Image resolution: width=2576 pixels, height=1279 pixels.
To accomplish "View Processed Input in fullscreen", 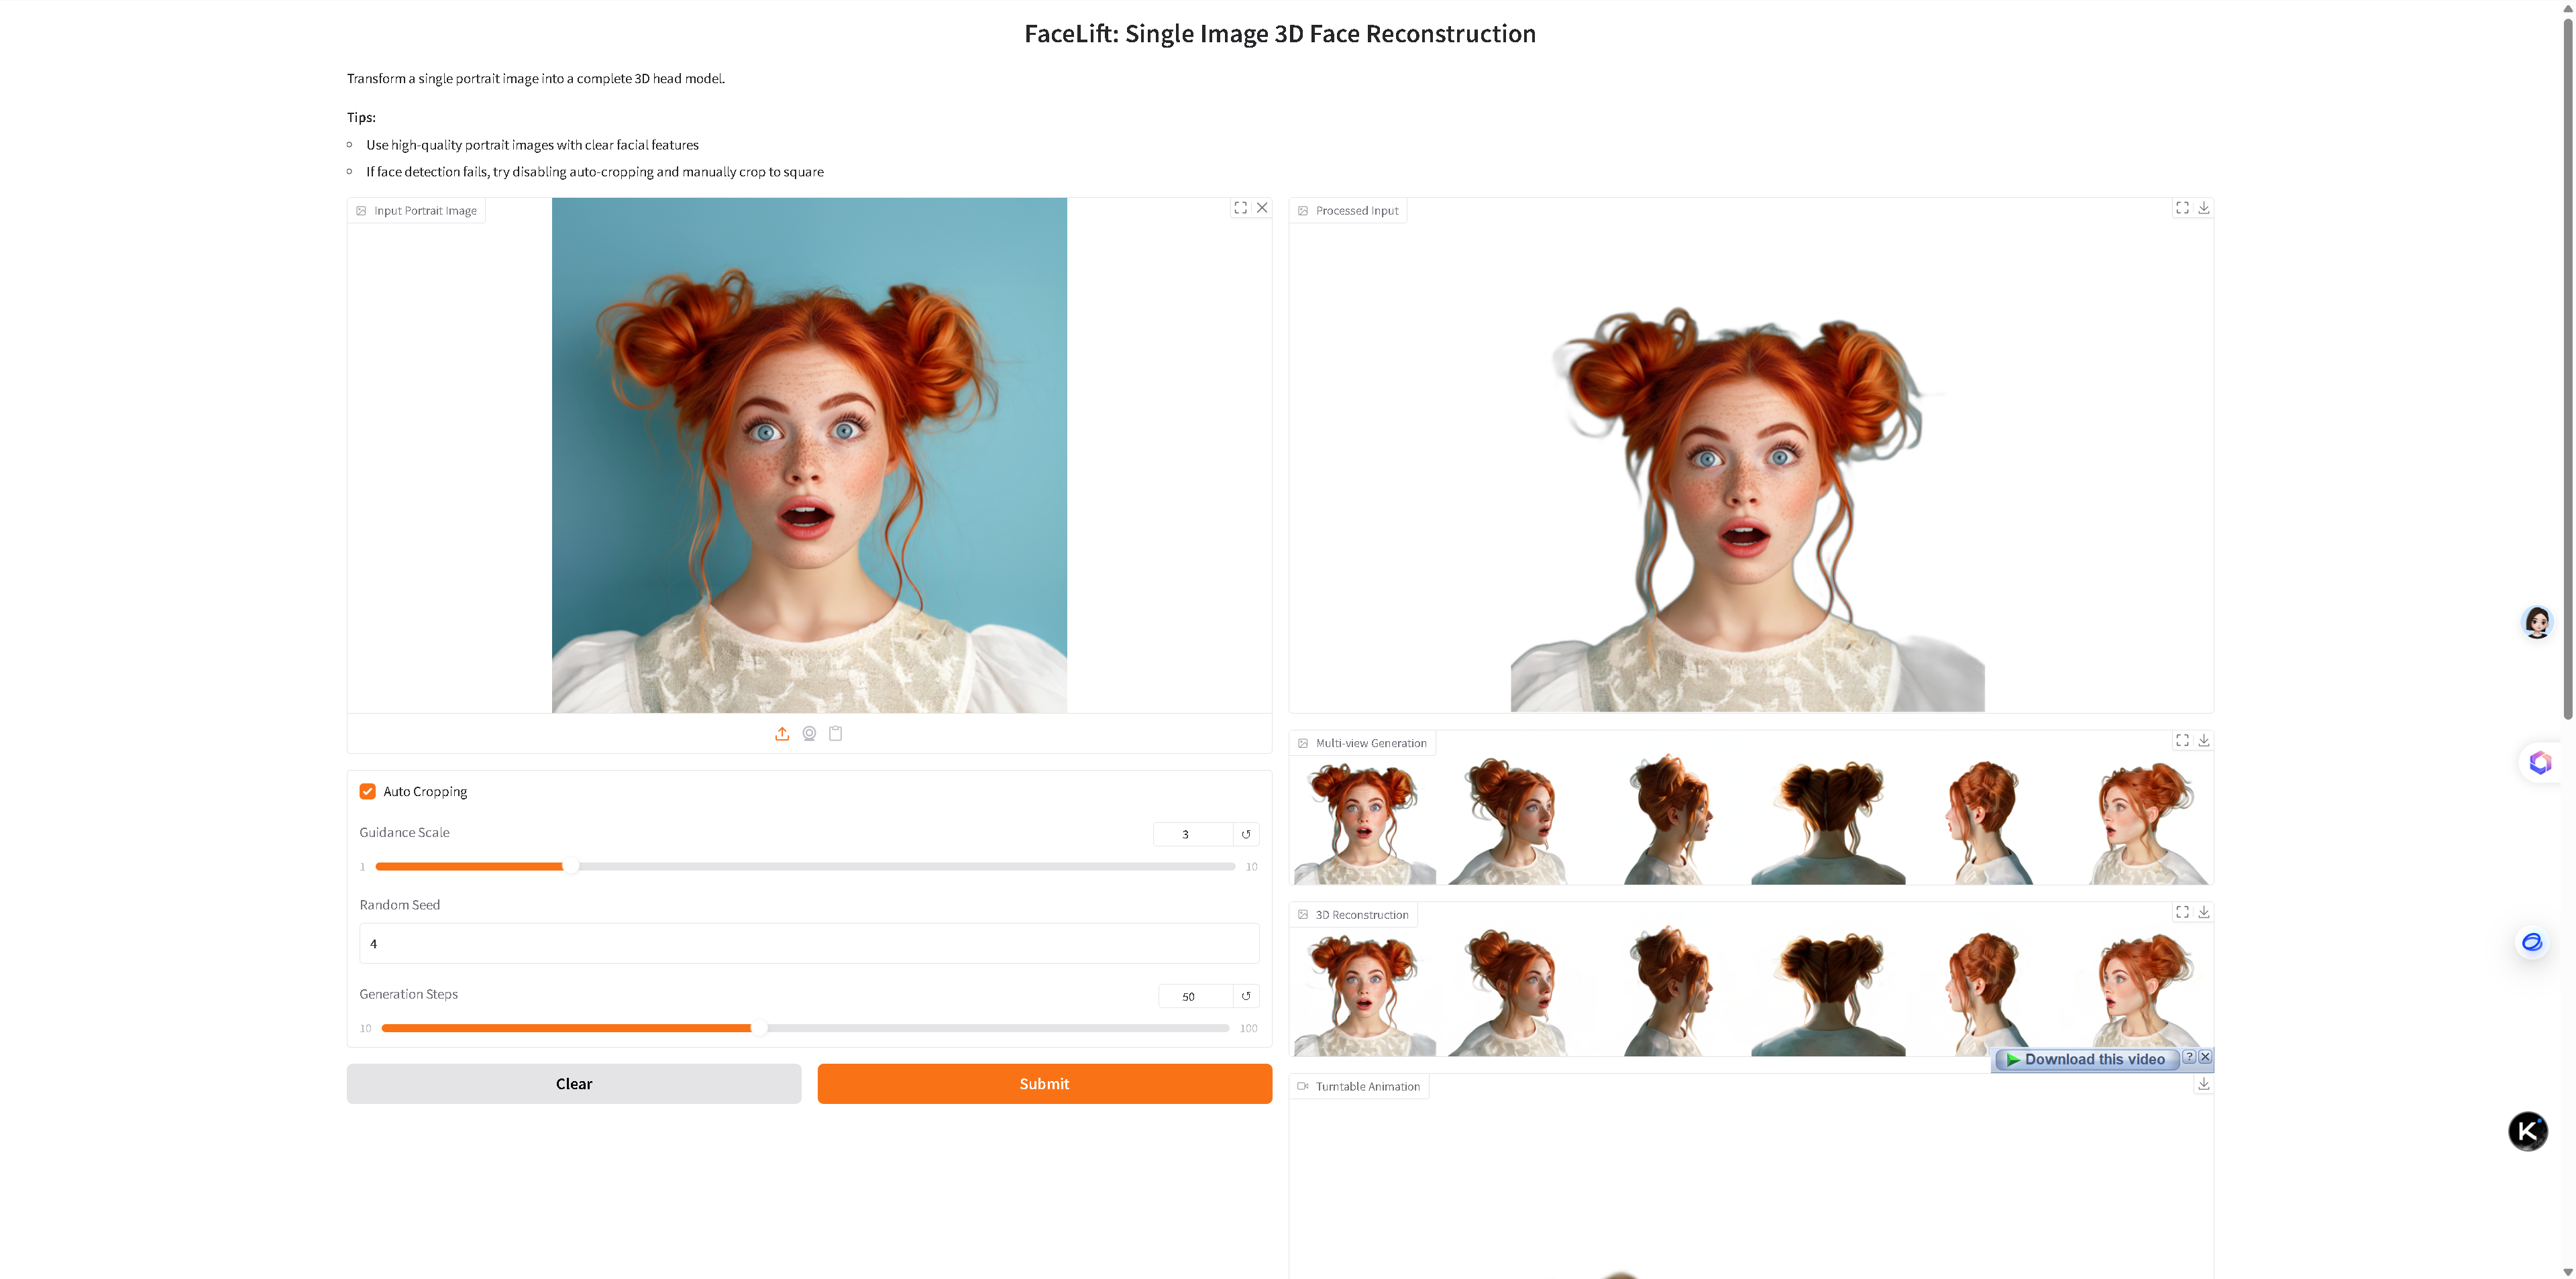I will (x=2182, y=208).
